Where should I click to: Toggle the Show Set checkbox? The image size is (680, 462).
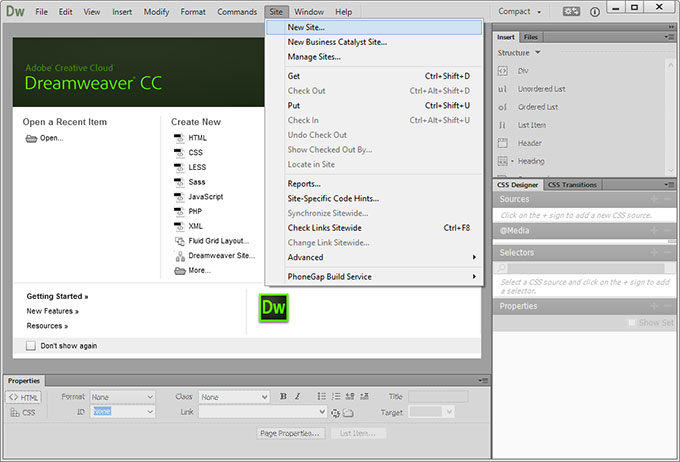(631, 322)
